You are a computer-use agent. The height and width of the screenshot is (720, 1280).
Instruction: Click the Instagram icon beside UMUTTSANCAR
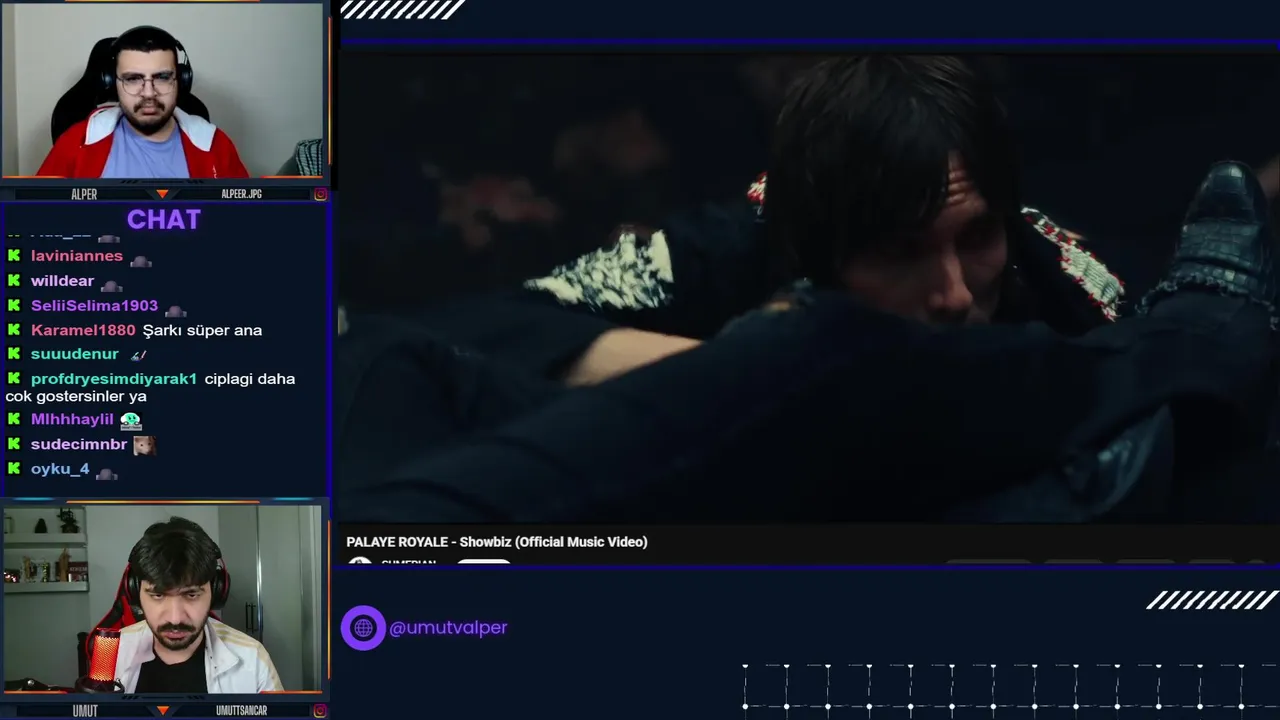[x=320, y=711]
